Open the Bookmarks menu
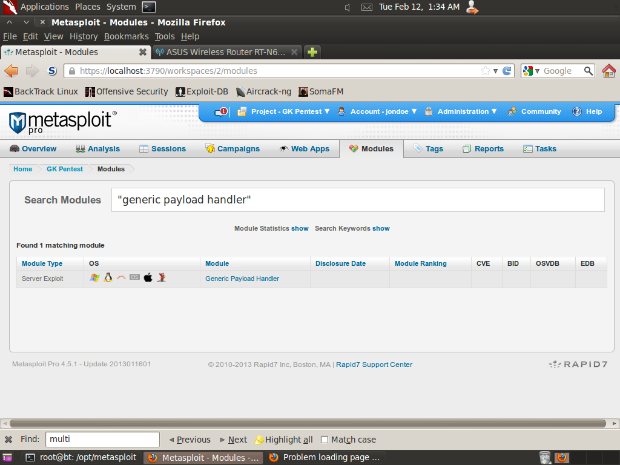Viewport: 620px width, 465px height. (x=126, y=36)
